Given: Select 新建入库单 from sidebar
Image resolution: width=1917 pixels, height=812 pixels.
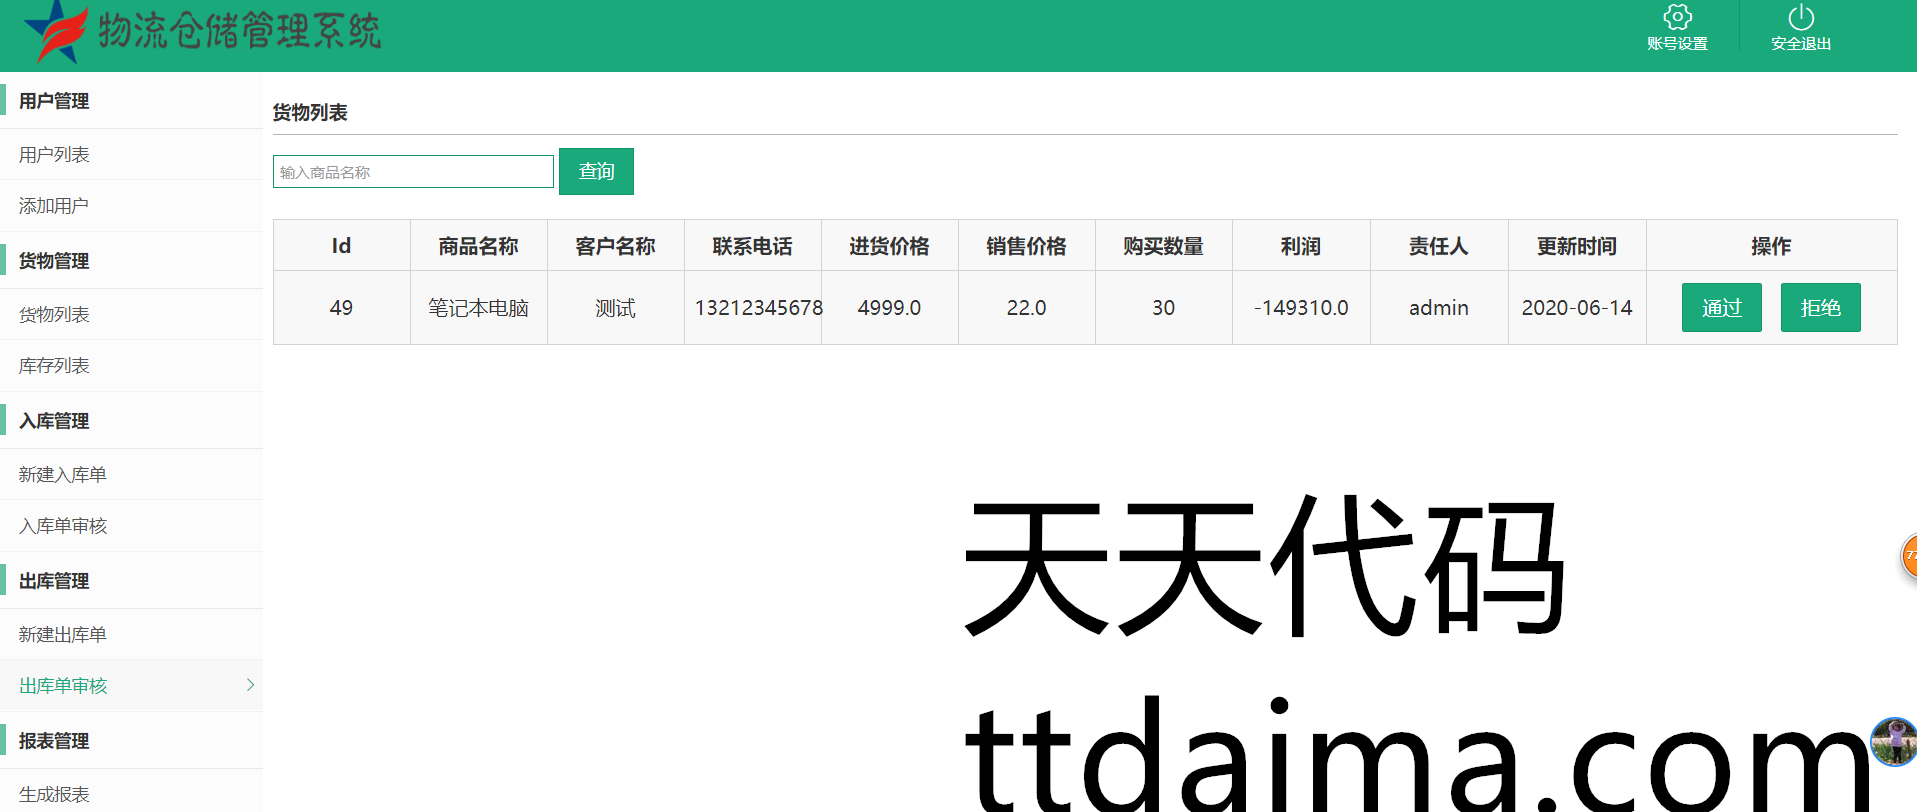Looking at the screenshot, I should pos(62,475).
